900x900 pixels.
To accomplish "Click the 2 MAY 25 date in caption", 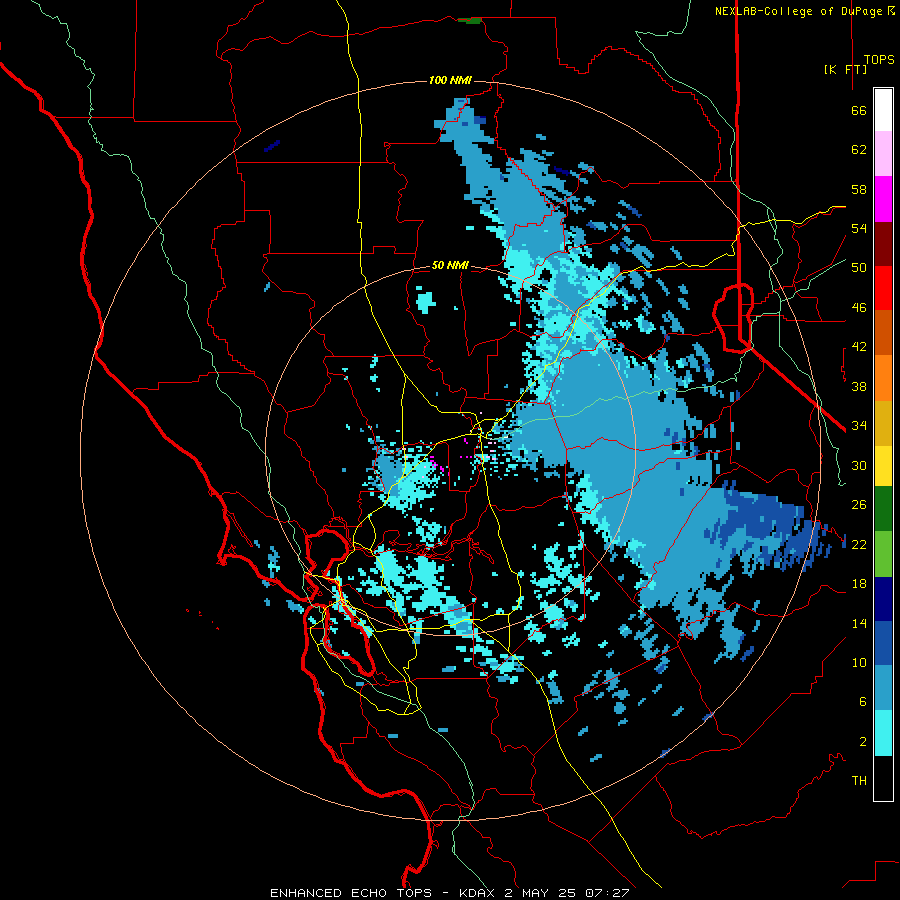I will point(541,893).
